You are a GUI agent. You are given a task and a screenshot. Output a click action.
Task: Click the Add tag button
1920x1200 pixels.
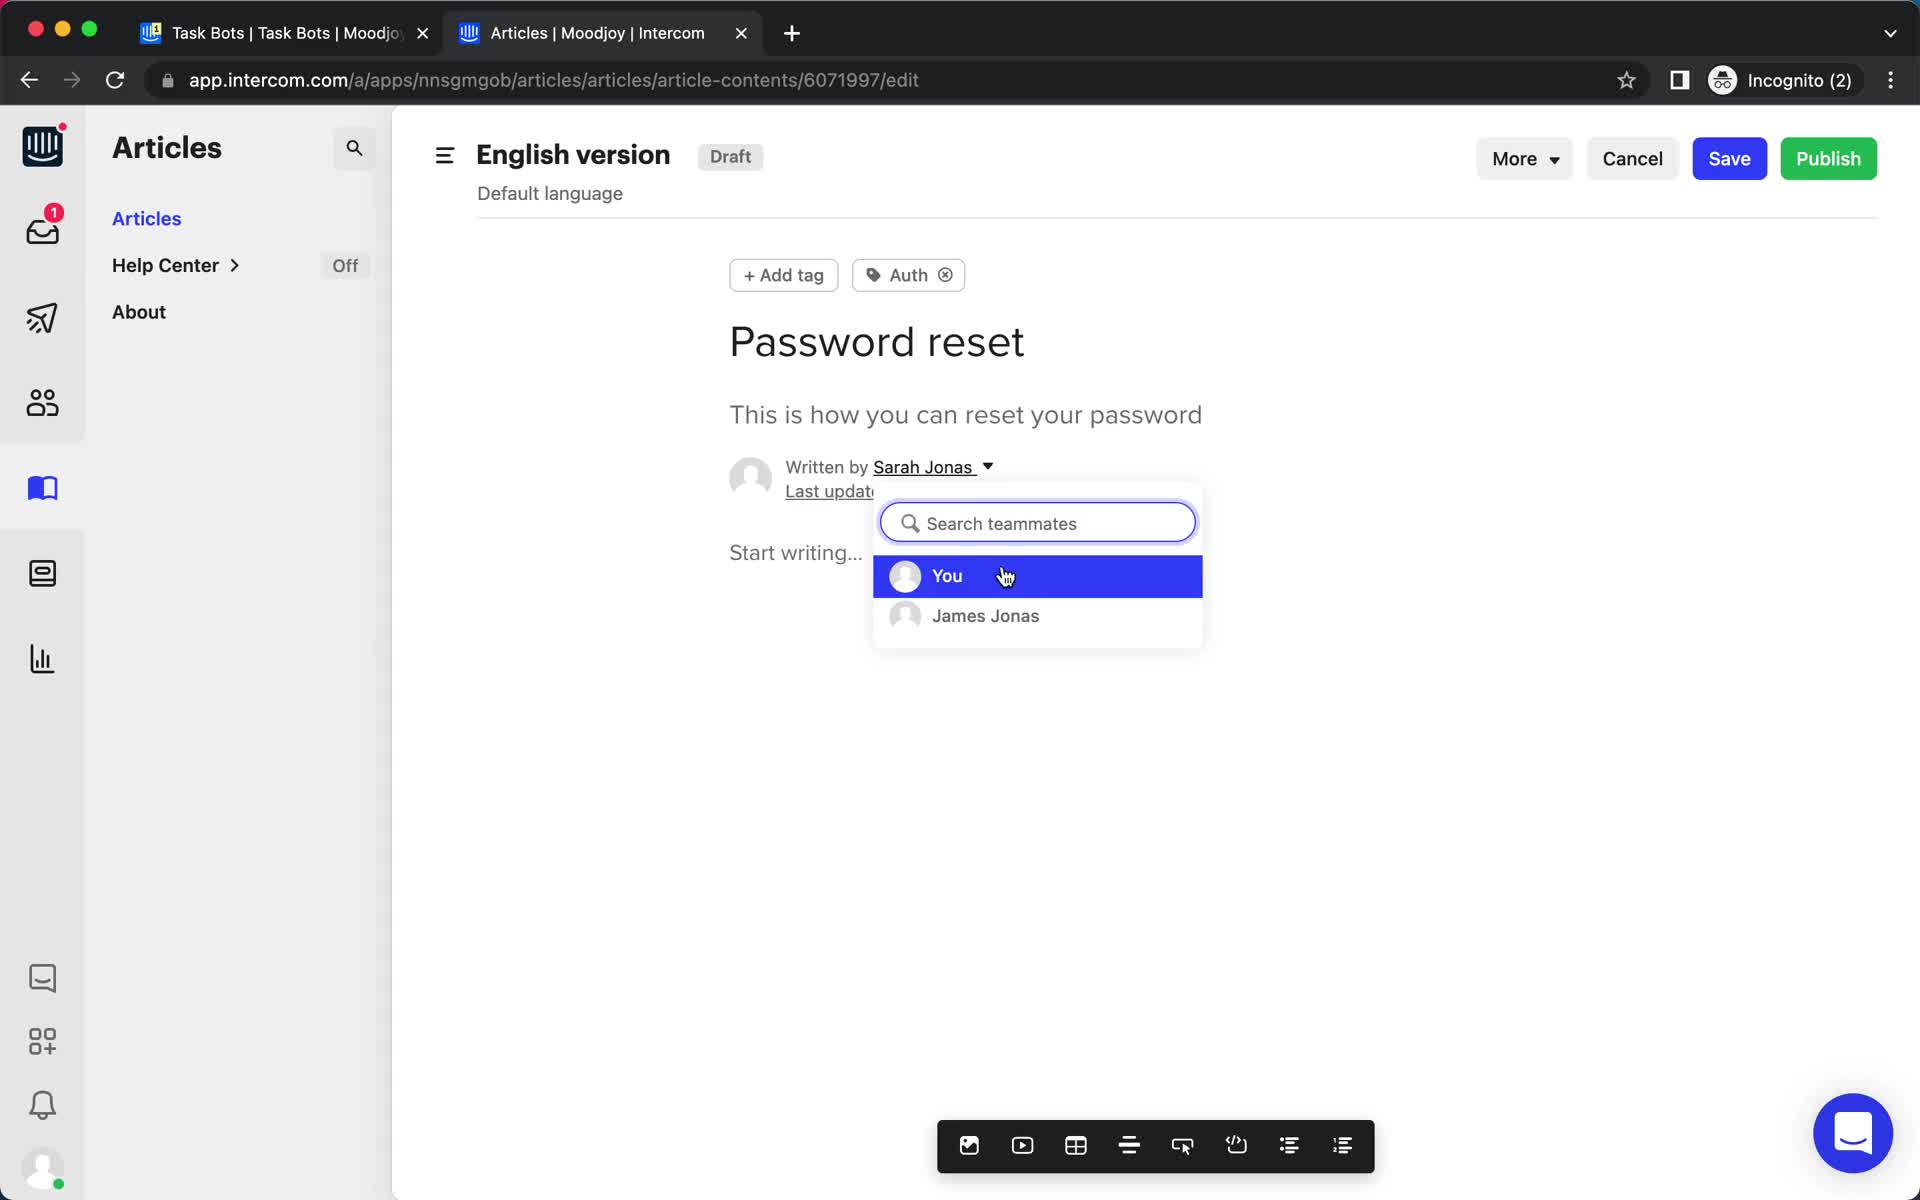[782, 274]
